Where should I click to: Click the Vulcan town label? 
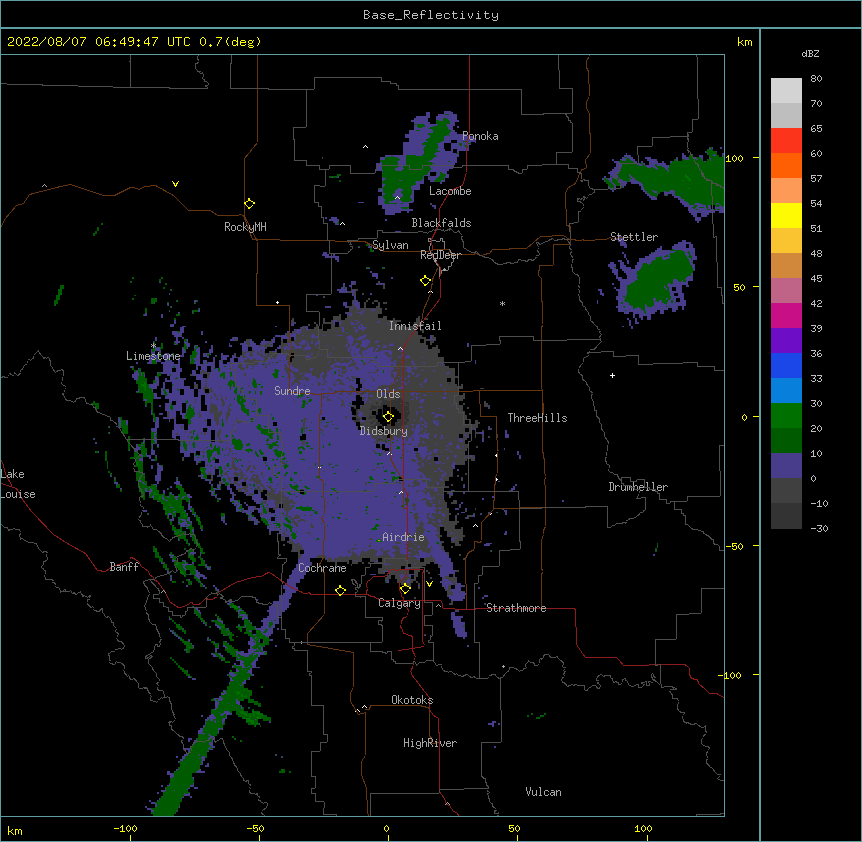543,792
